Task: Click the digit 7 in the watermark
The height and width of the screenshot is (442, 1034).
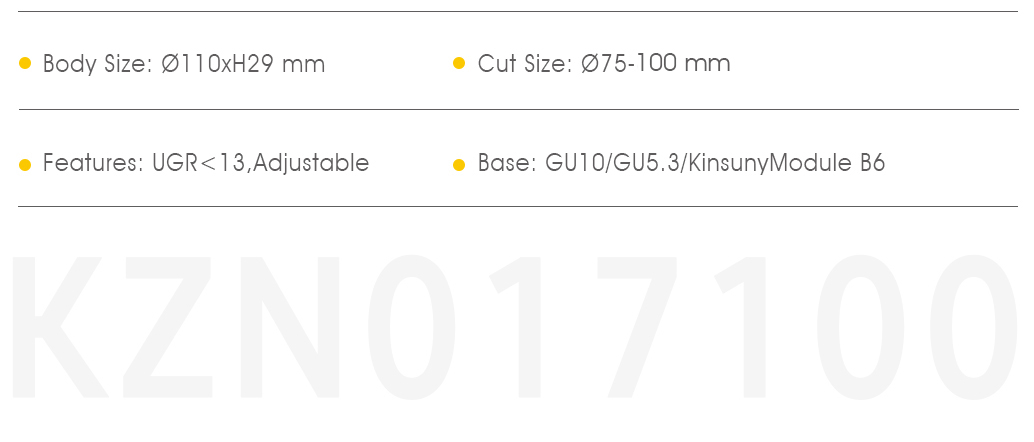Action: coord(637,327)
